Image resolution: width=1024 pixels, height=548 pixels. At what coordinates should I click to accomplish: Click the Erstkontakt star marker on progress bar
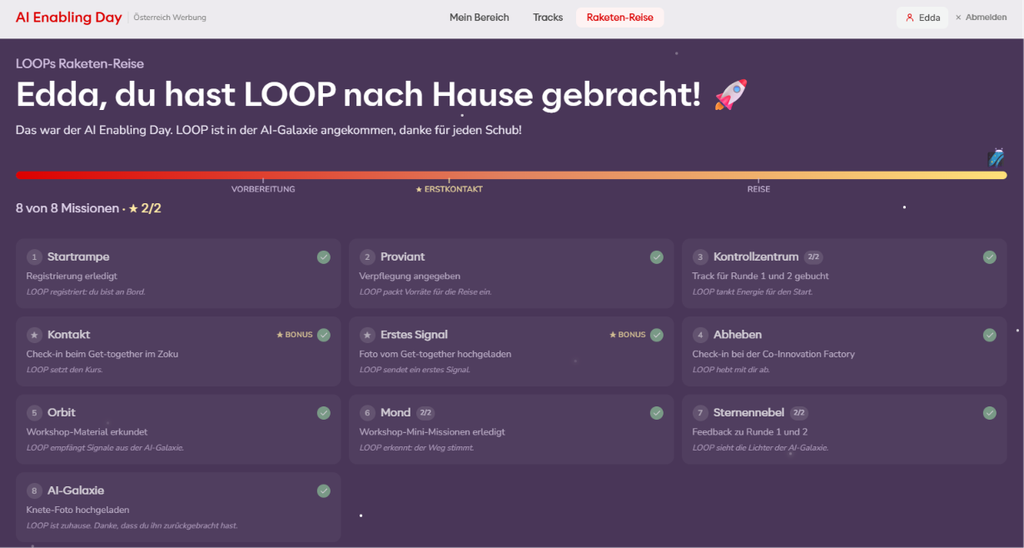(x=449, y=189)
